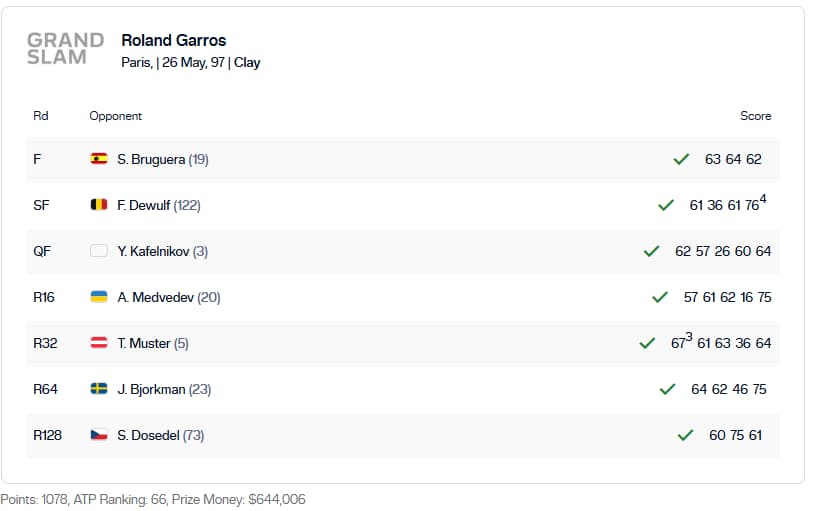Click the Score column header

pyautogui.click(x=755, y=116)
